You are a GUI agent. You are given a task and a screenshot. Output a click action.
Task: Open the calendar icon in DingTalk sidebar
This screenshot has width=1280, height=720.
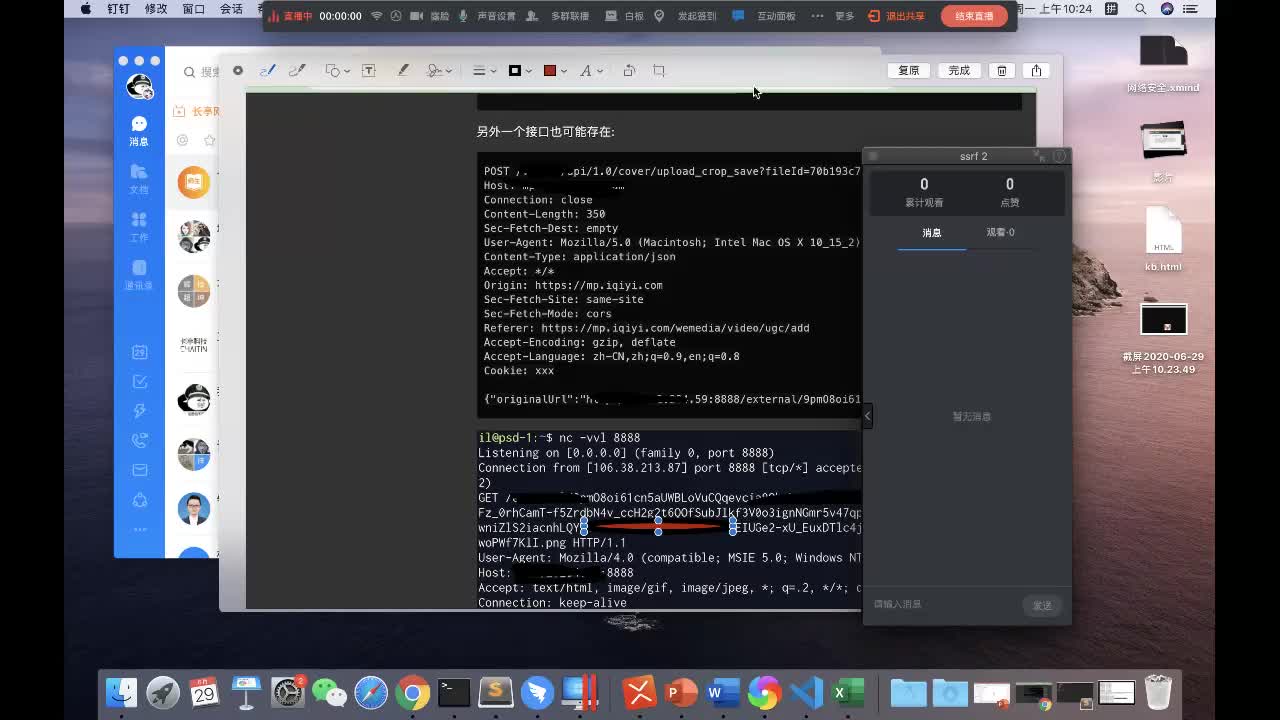(140, 352)
